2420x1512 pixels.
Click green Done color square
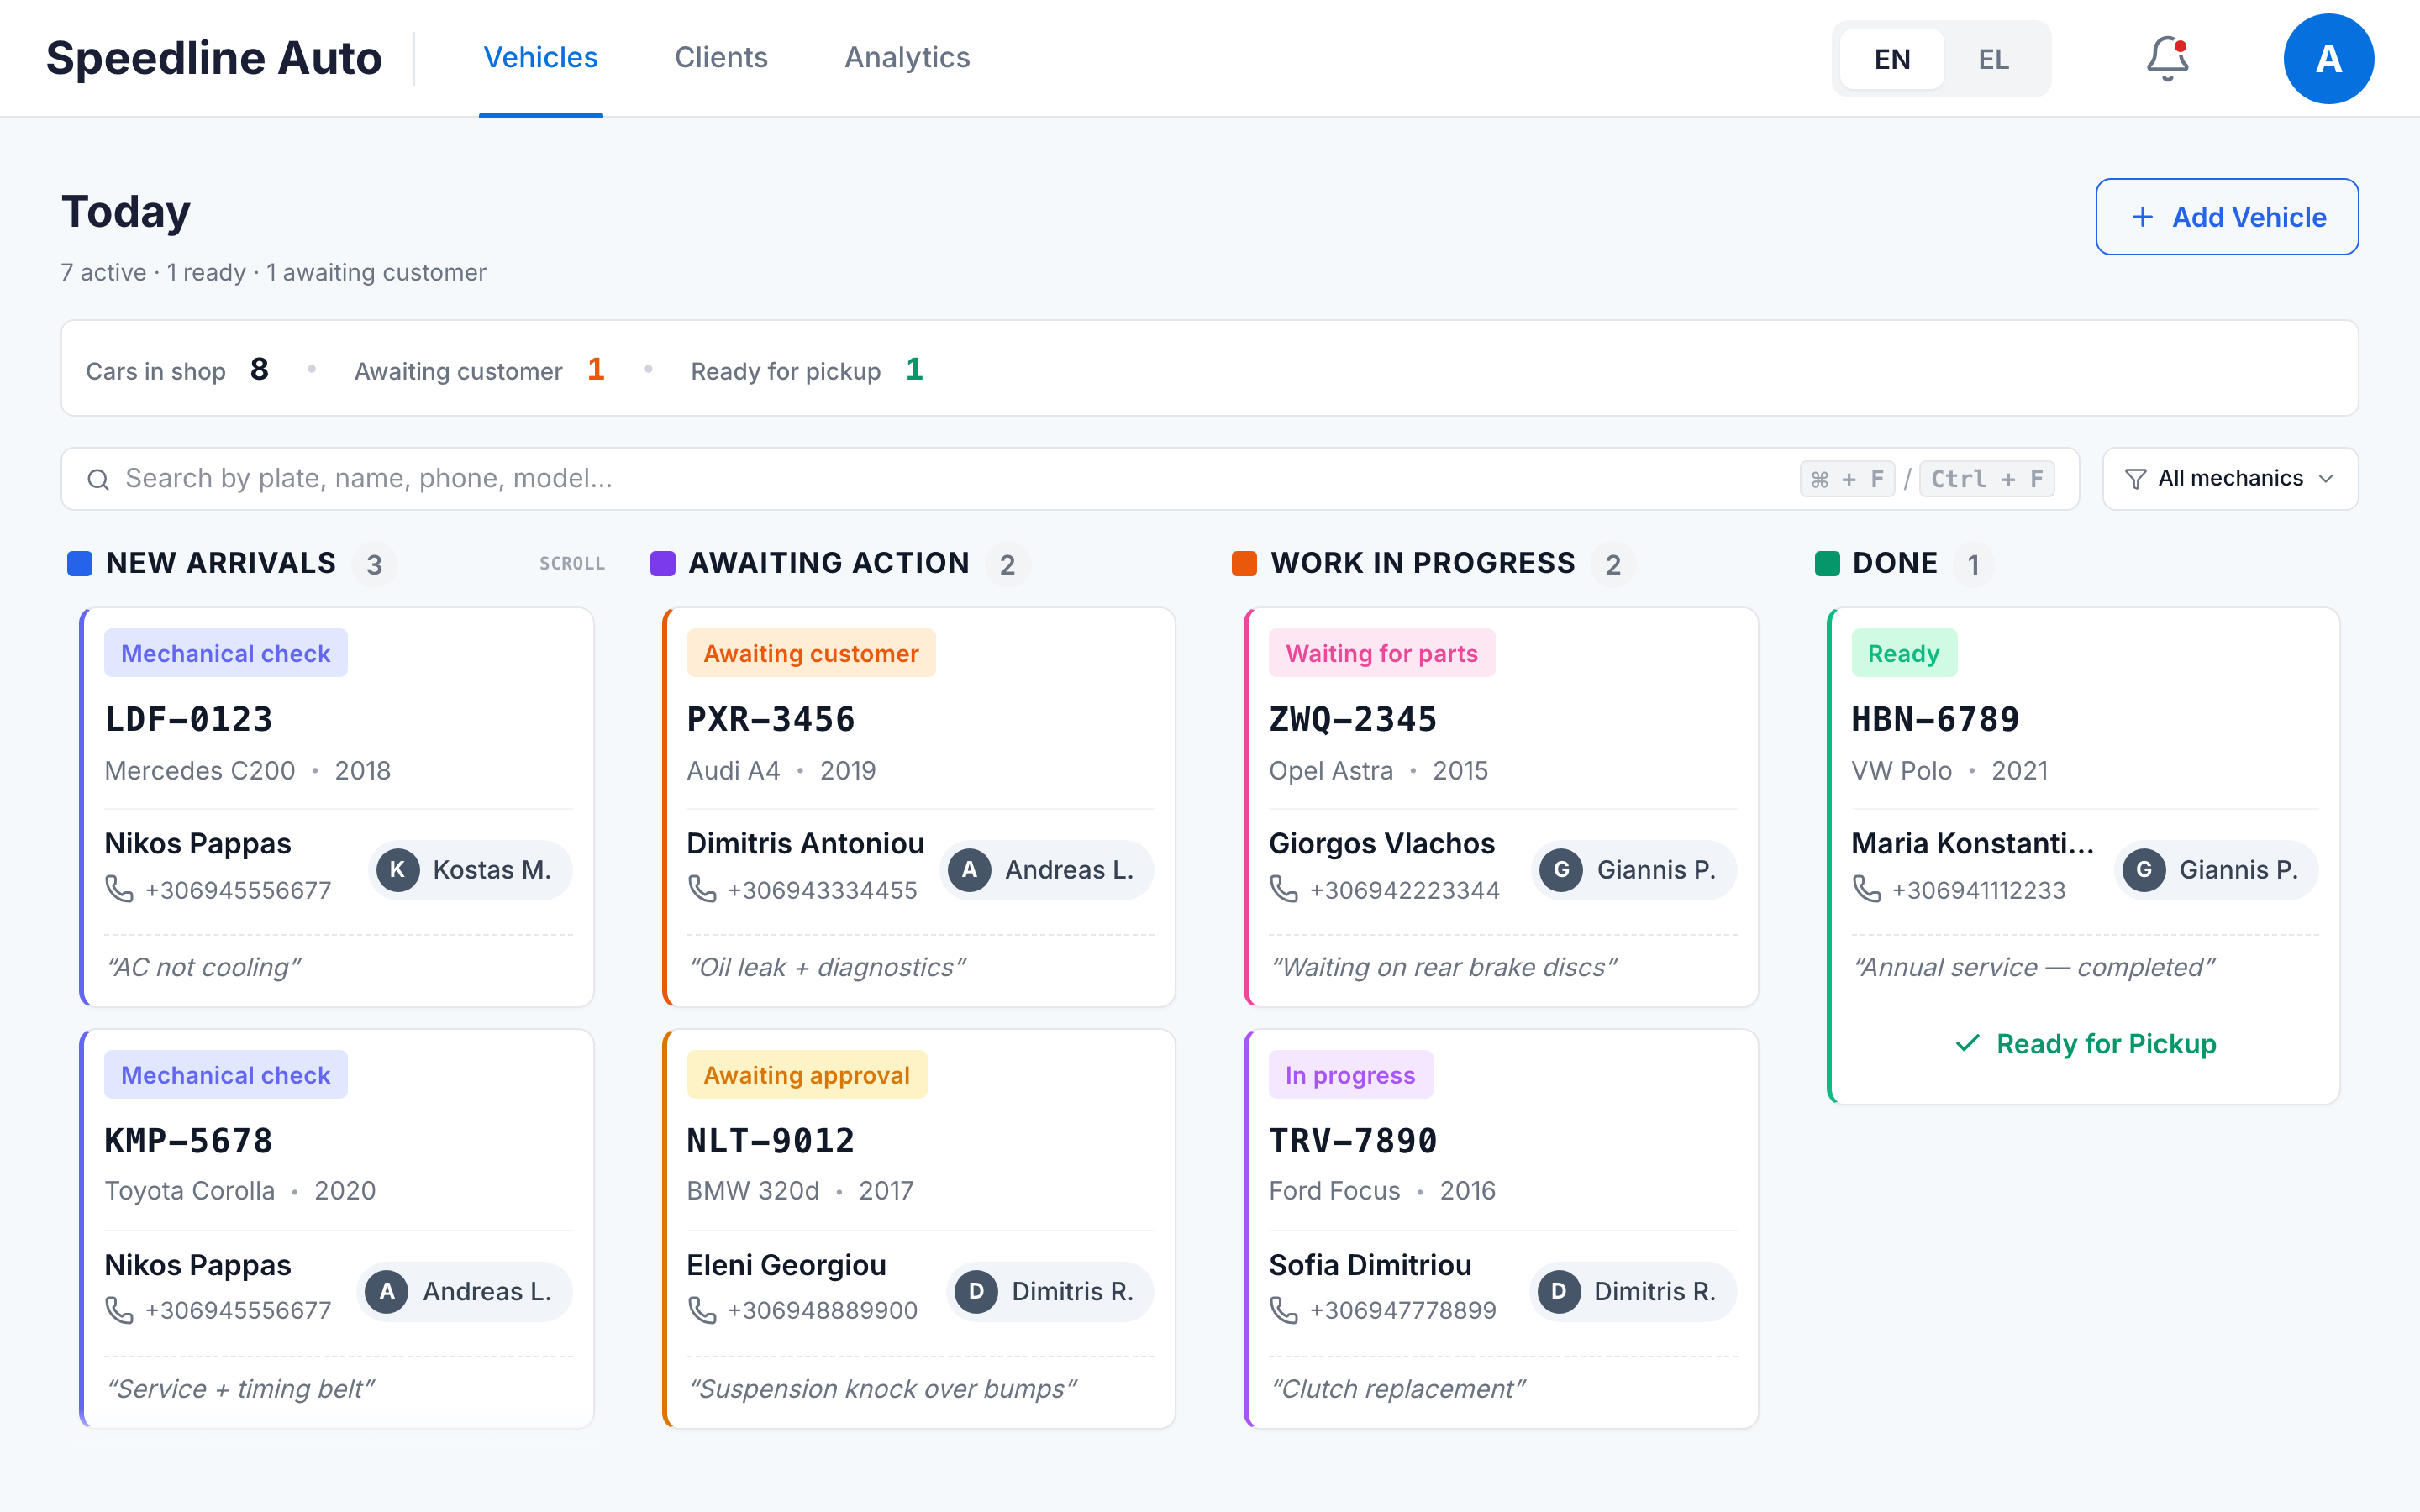click(x=1827, y=564)
